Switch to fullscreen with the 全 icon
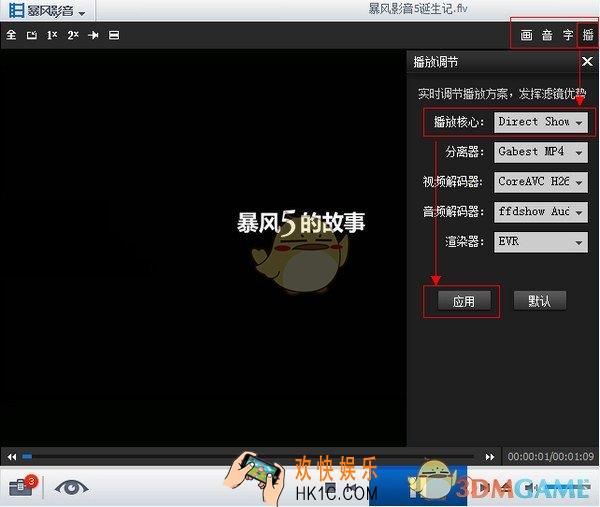The width and height of the screenshot is (600, 507). [11, 35]
